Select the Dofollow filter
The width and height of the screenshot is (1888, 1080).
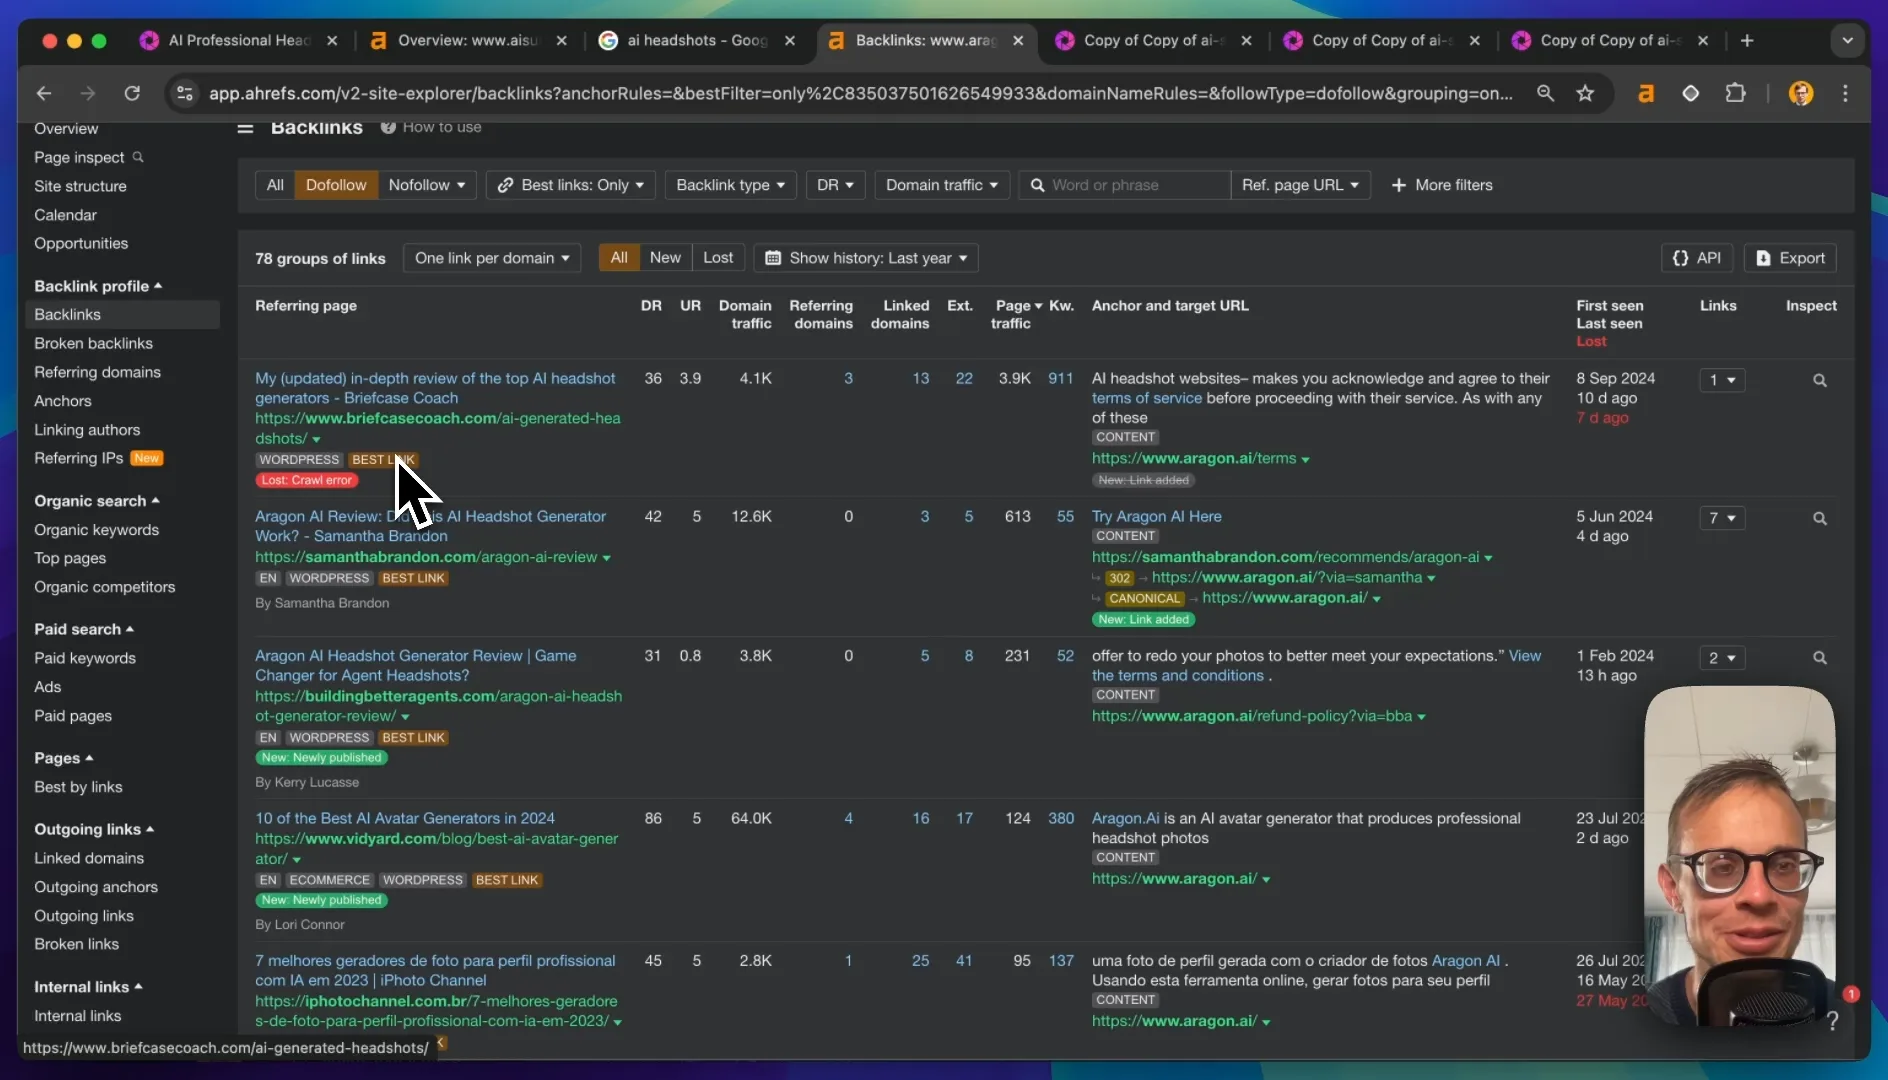pyautogui.click(x=336, y=185)
